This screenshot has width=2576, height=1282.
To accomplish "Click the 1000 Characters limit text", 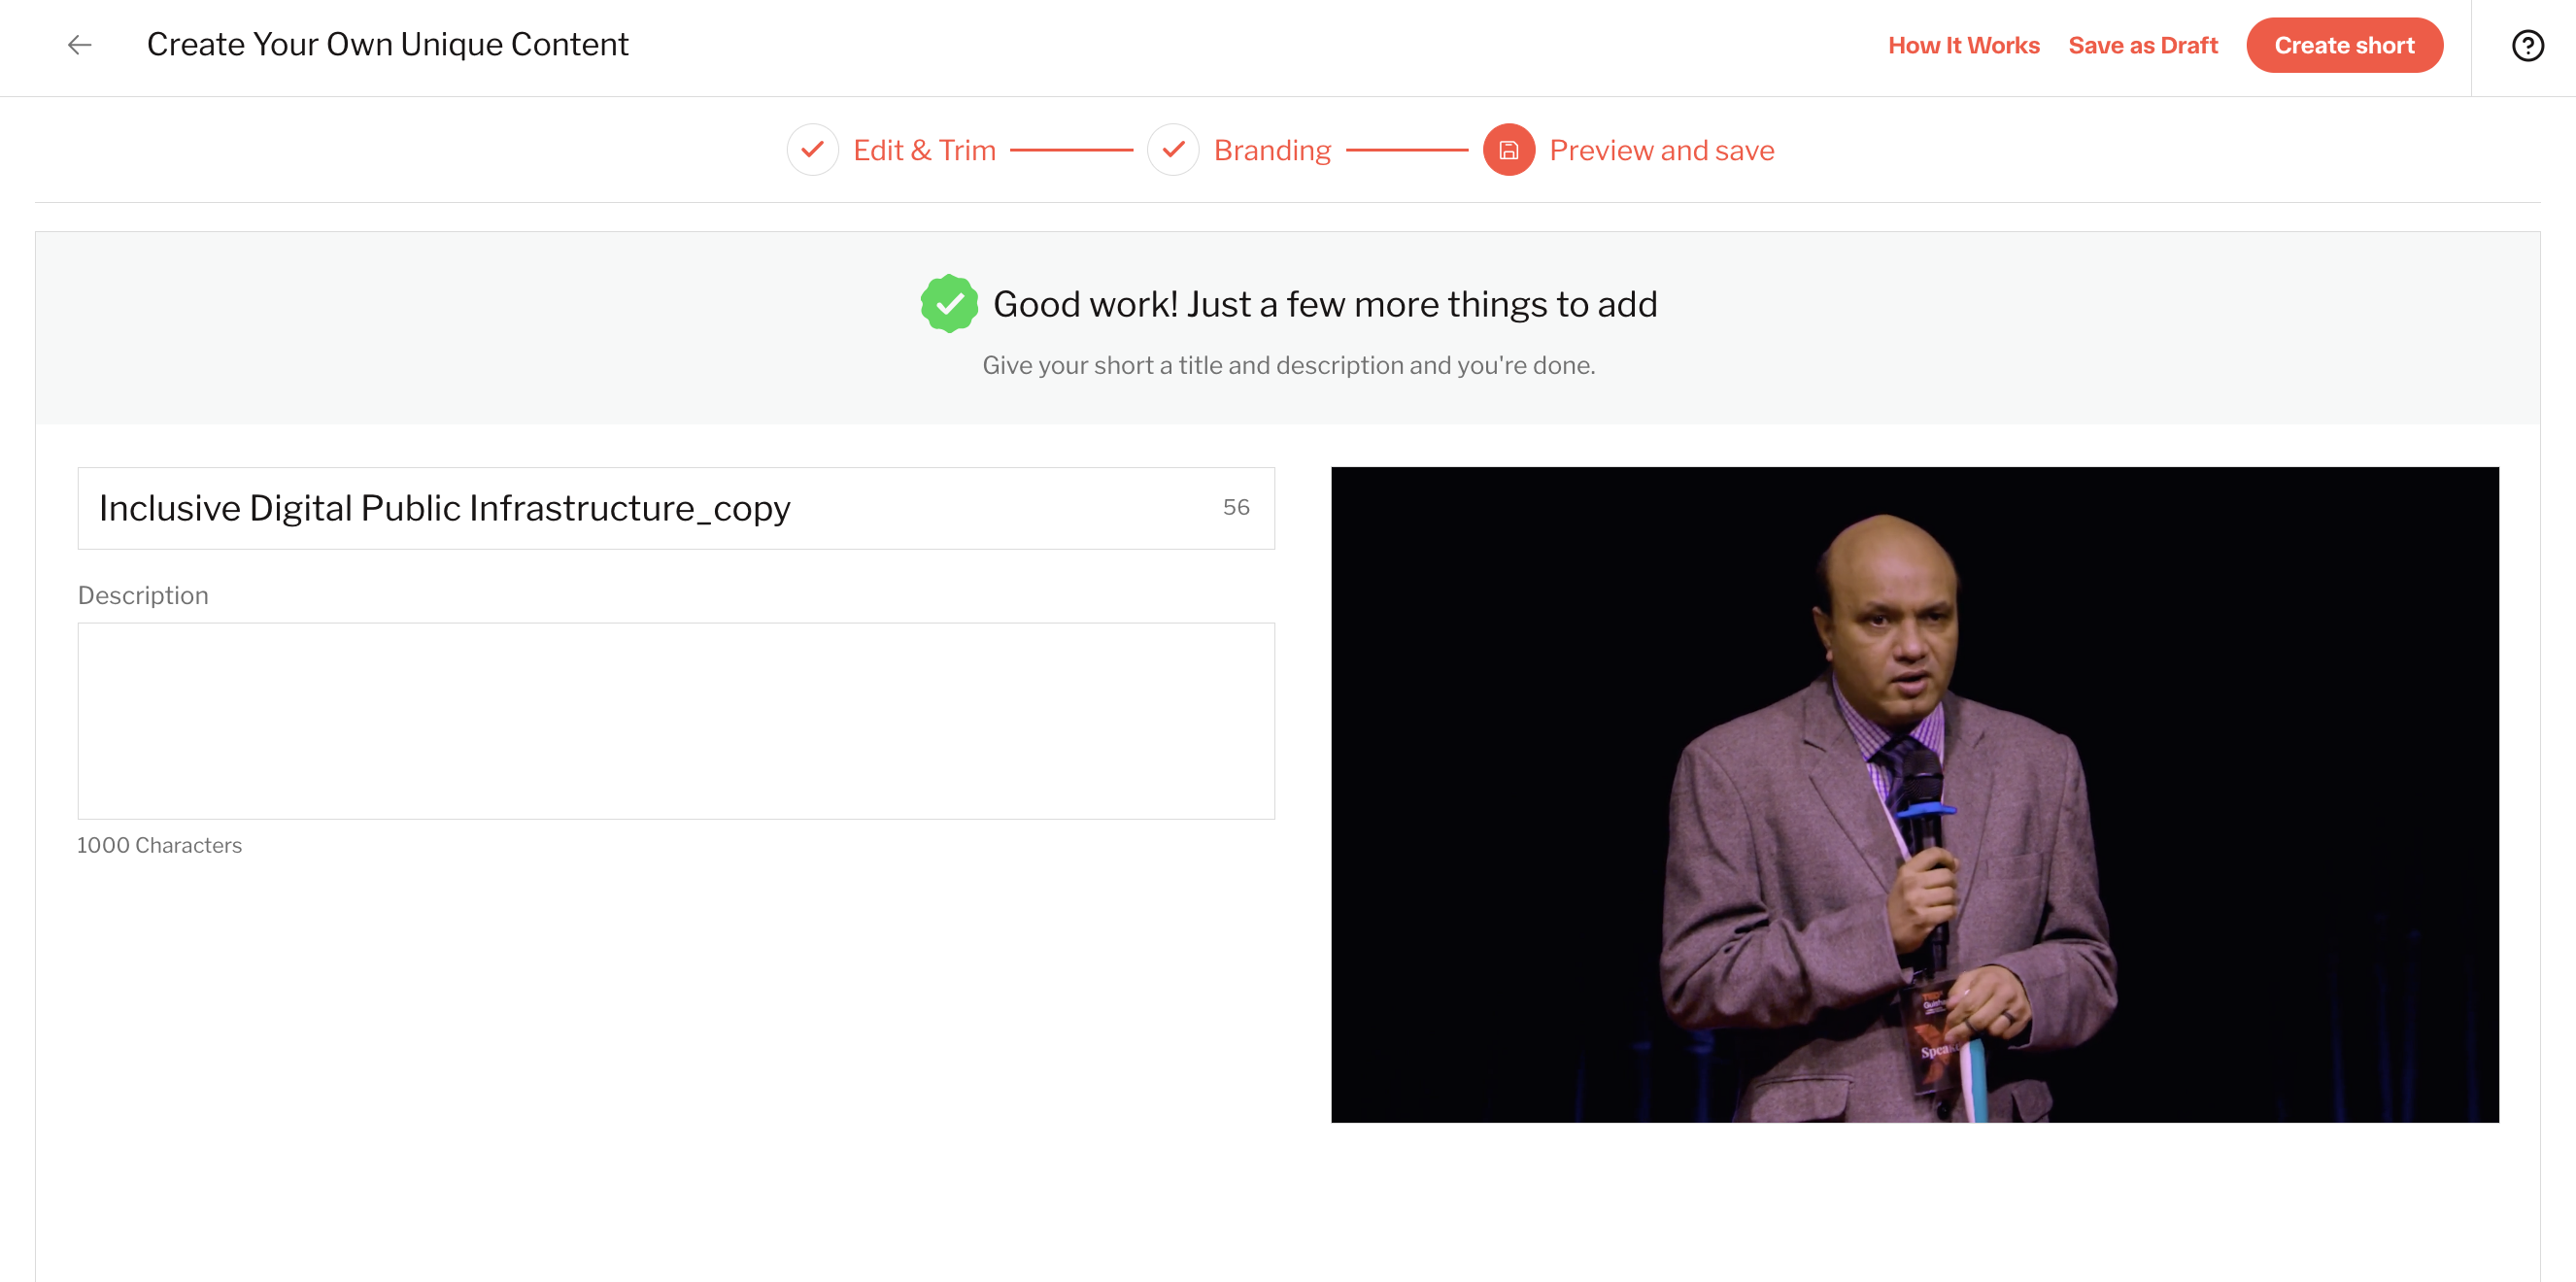I will tap(160, 846).
